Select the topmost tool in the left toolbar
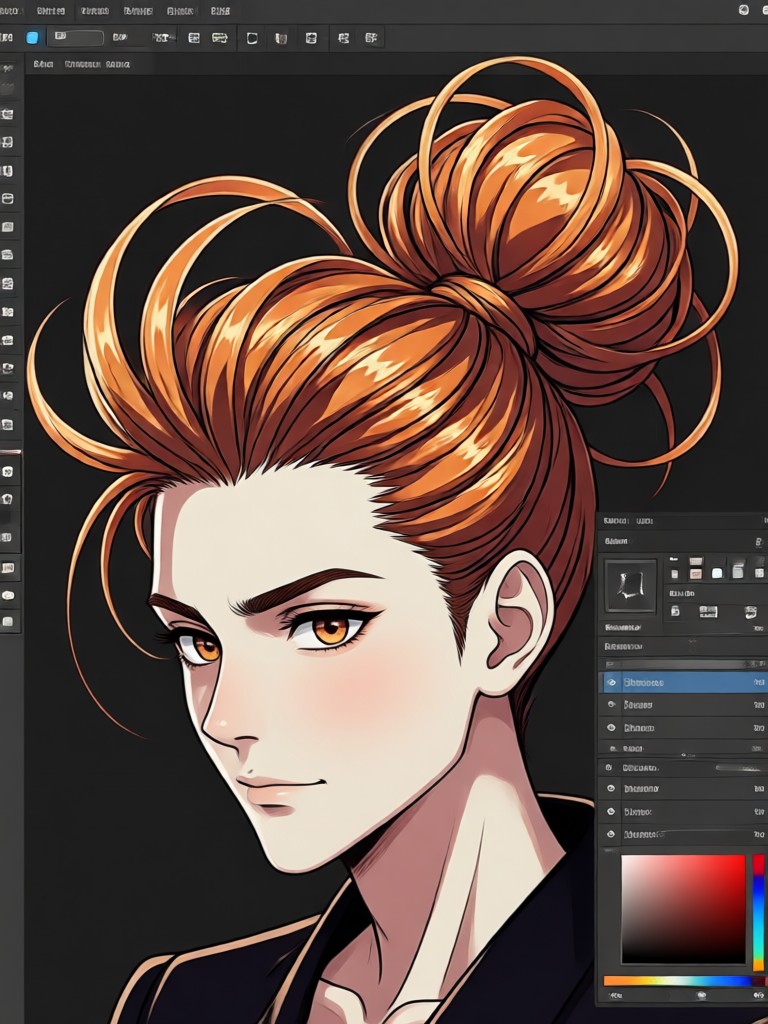The image size is (768, 1024). click(x=7, y=68)
